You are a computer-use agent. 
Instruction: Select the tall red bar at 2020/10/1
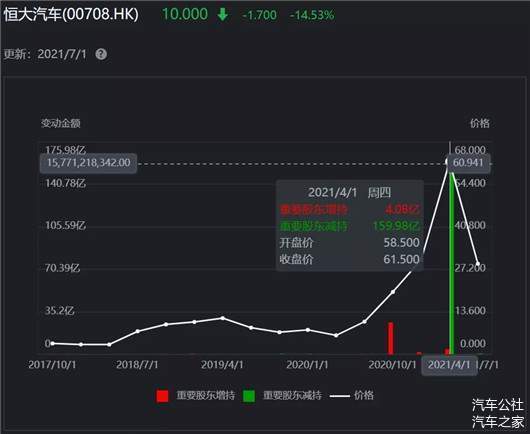[391, 338]
